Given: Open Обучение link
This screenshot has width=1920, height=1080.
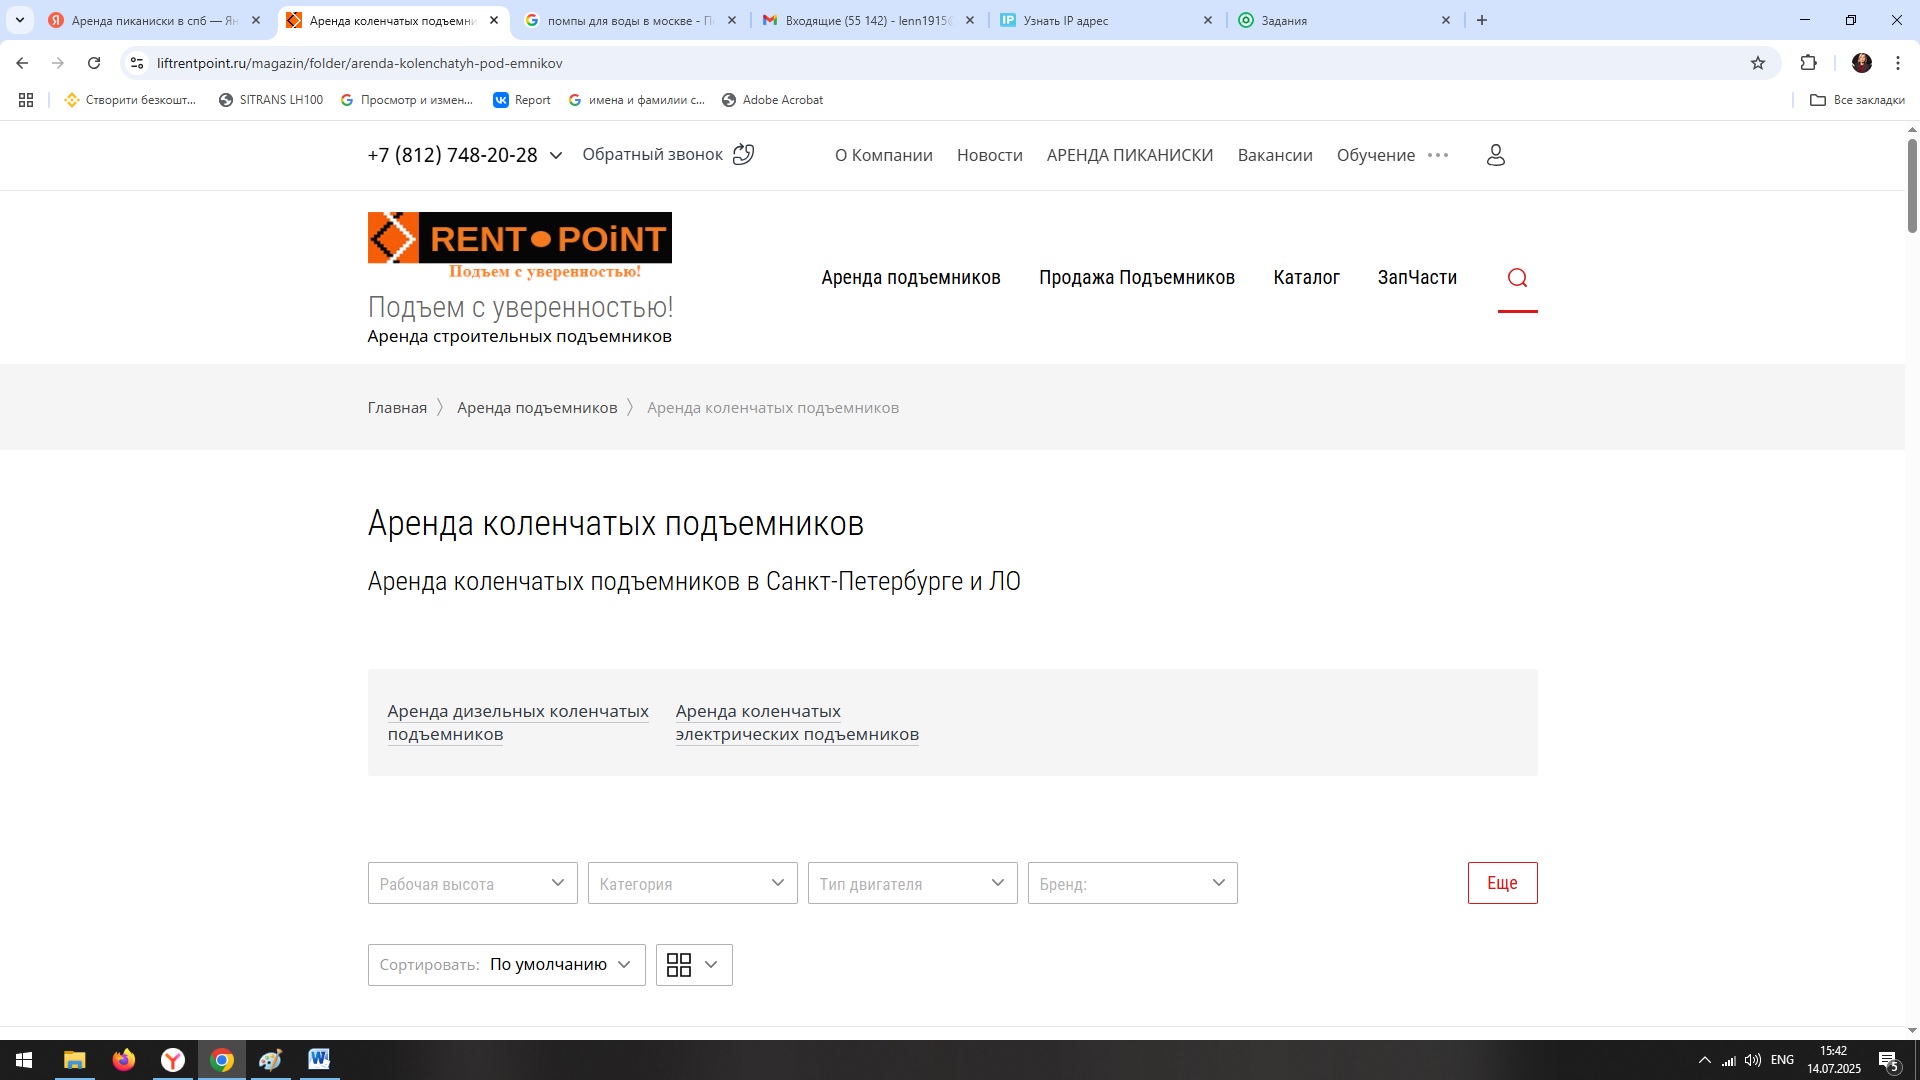Looking at the screenshot, I should coord(1376,155).
